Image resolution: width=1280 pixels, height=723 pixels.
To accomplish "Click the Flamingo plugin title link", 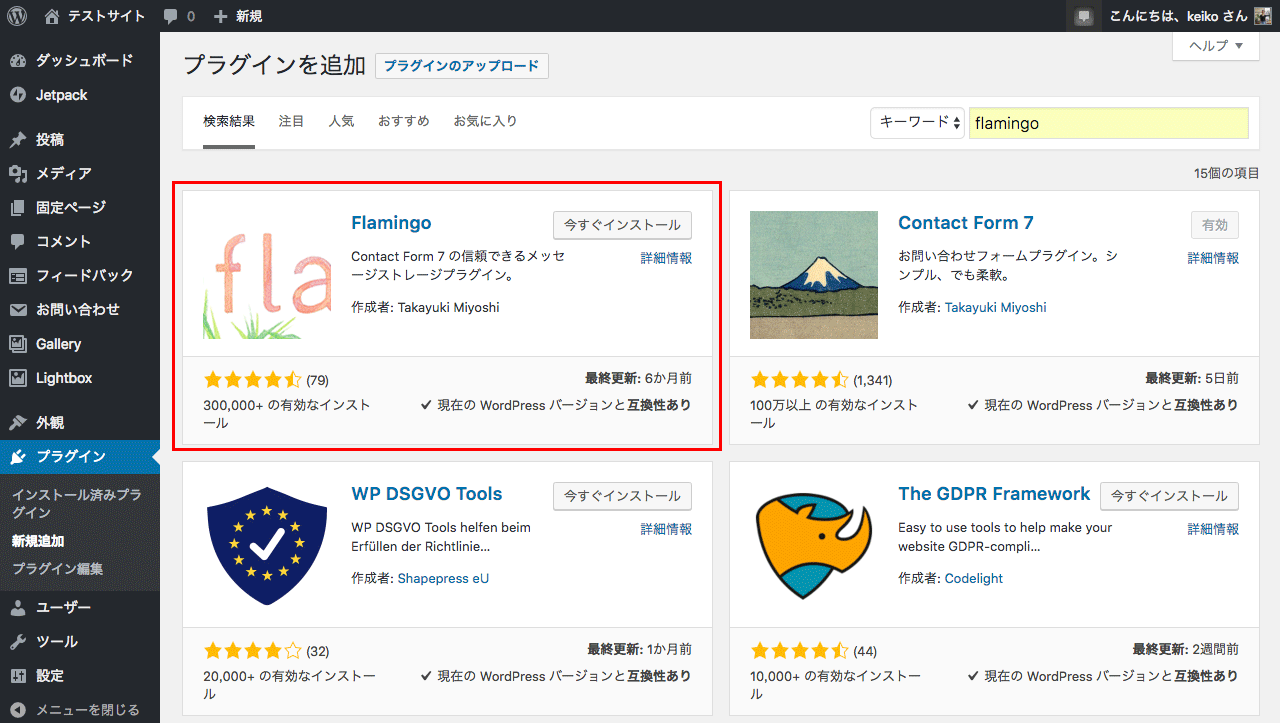I will [391, 223].
